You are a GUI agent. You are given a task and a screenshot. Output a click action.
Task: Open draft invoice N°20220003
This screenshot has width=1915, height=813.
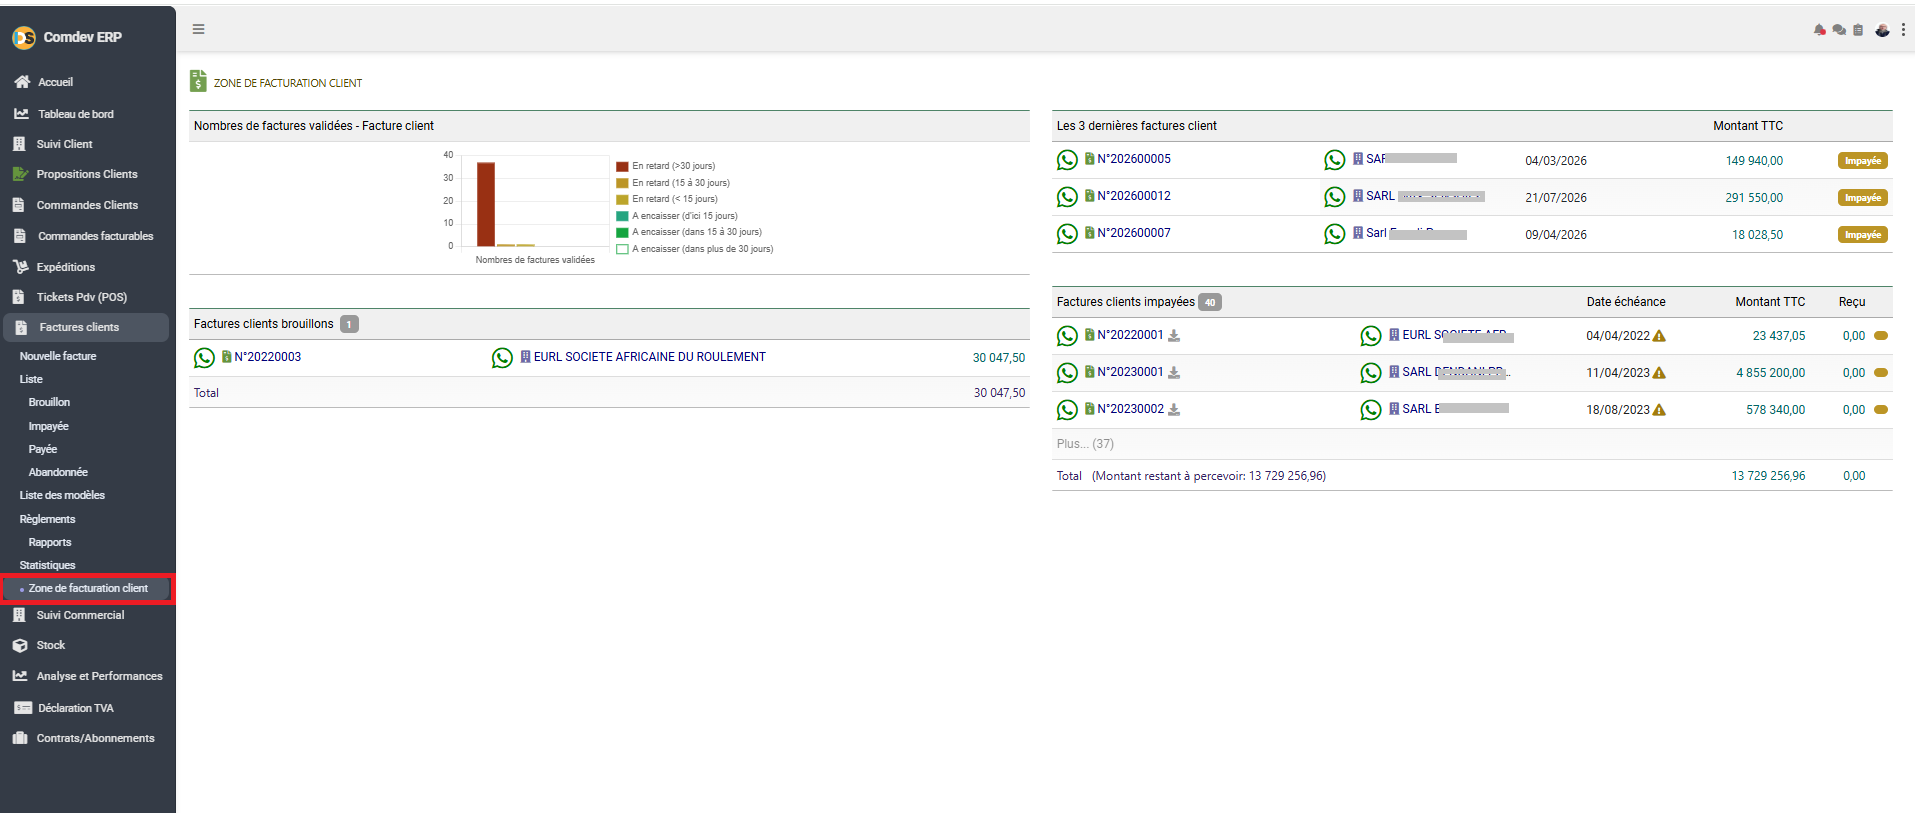tap(267, 357)
